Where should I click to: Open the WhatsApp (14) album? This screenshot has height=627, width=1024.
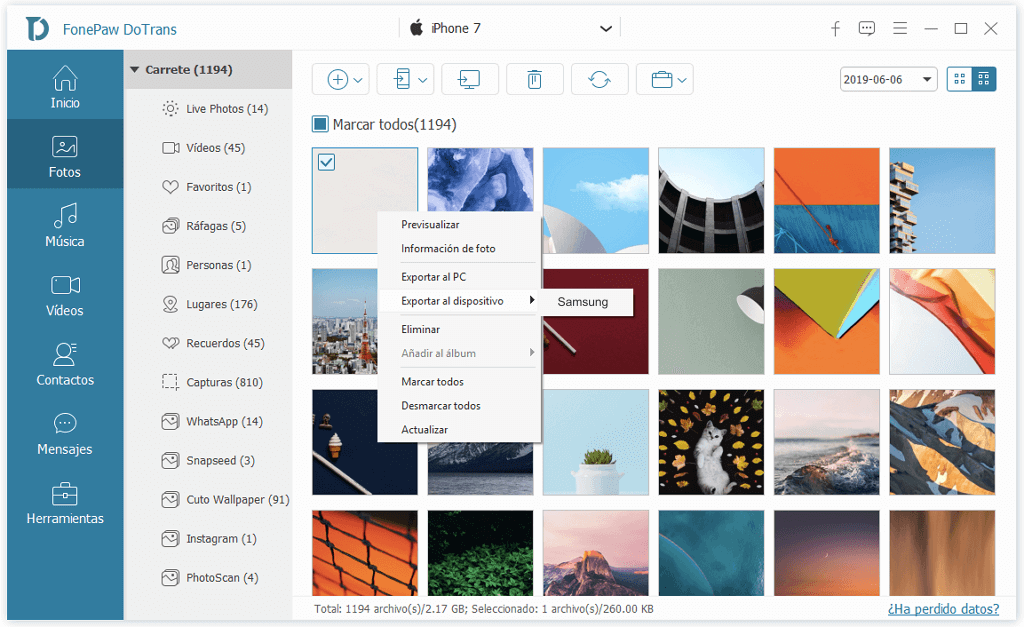[224, 422]
